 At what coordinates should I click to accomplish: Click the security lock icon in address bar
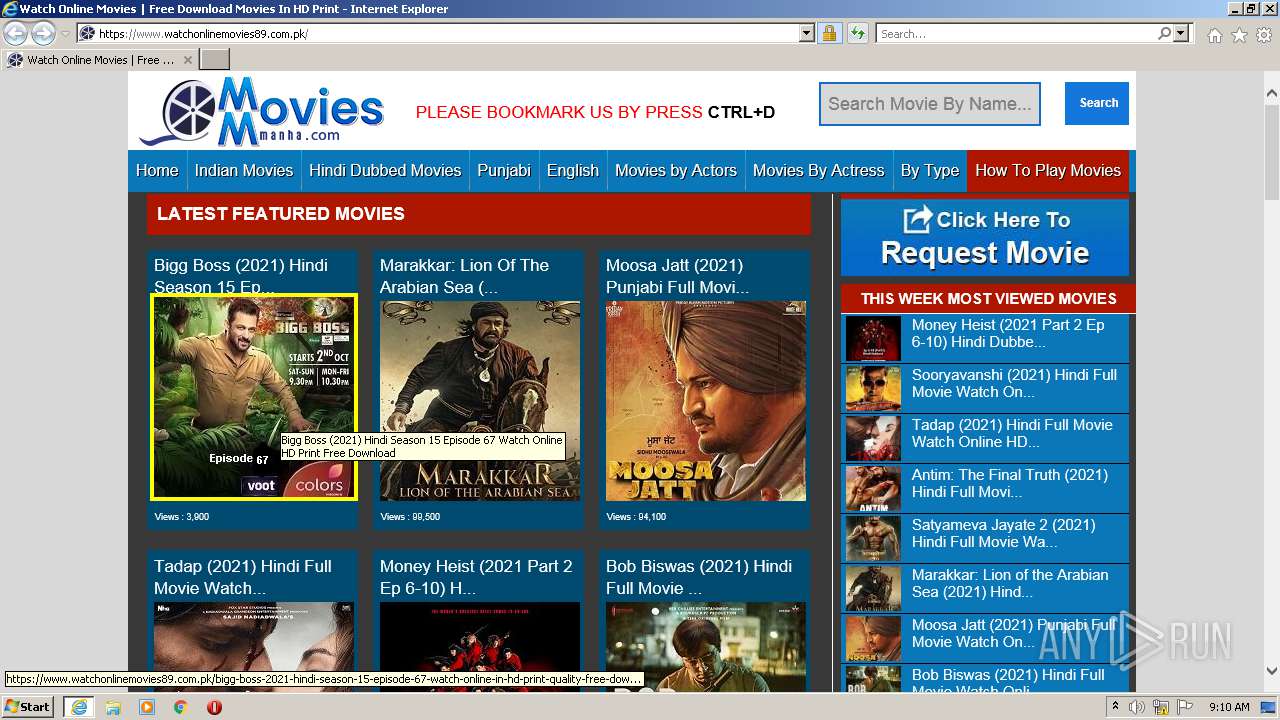point(829,33)
